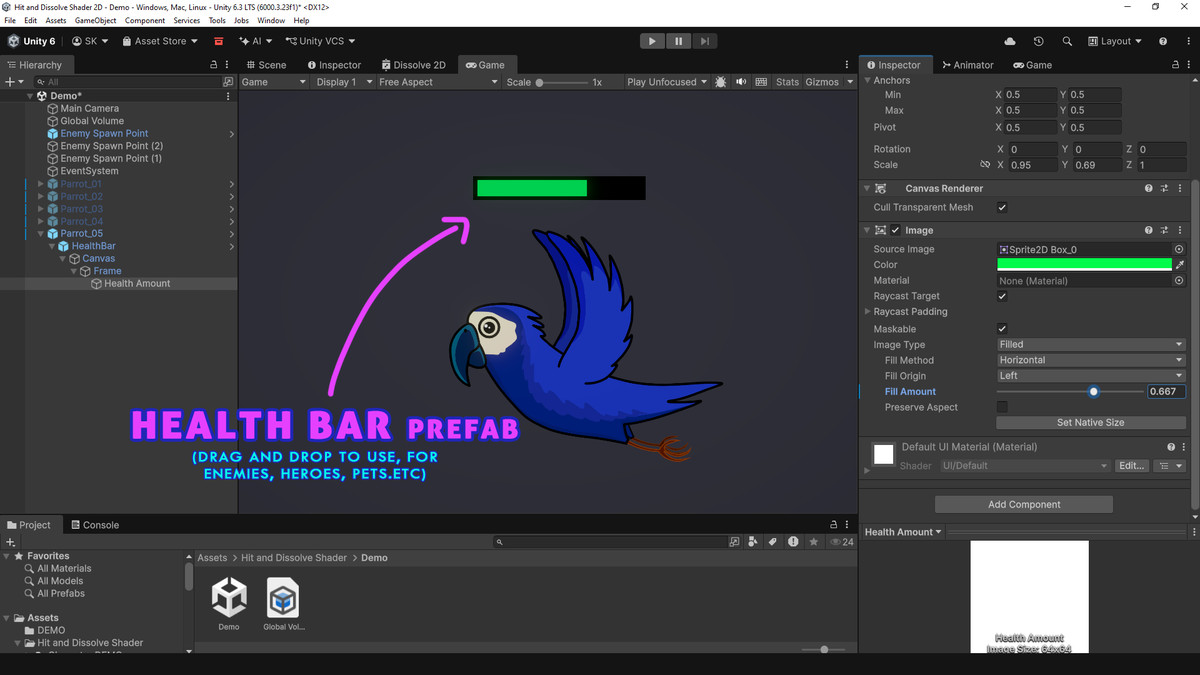Click the Color eyedropper icon
Viewport: 1200px width, 675px height.
tap(1180, 265)
